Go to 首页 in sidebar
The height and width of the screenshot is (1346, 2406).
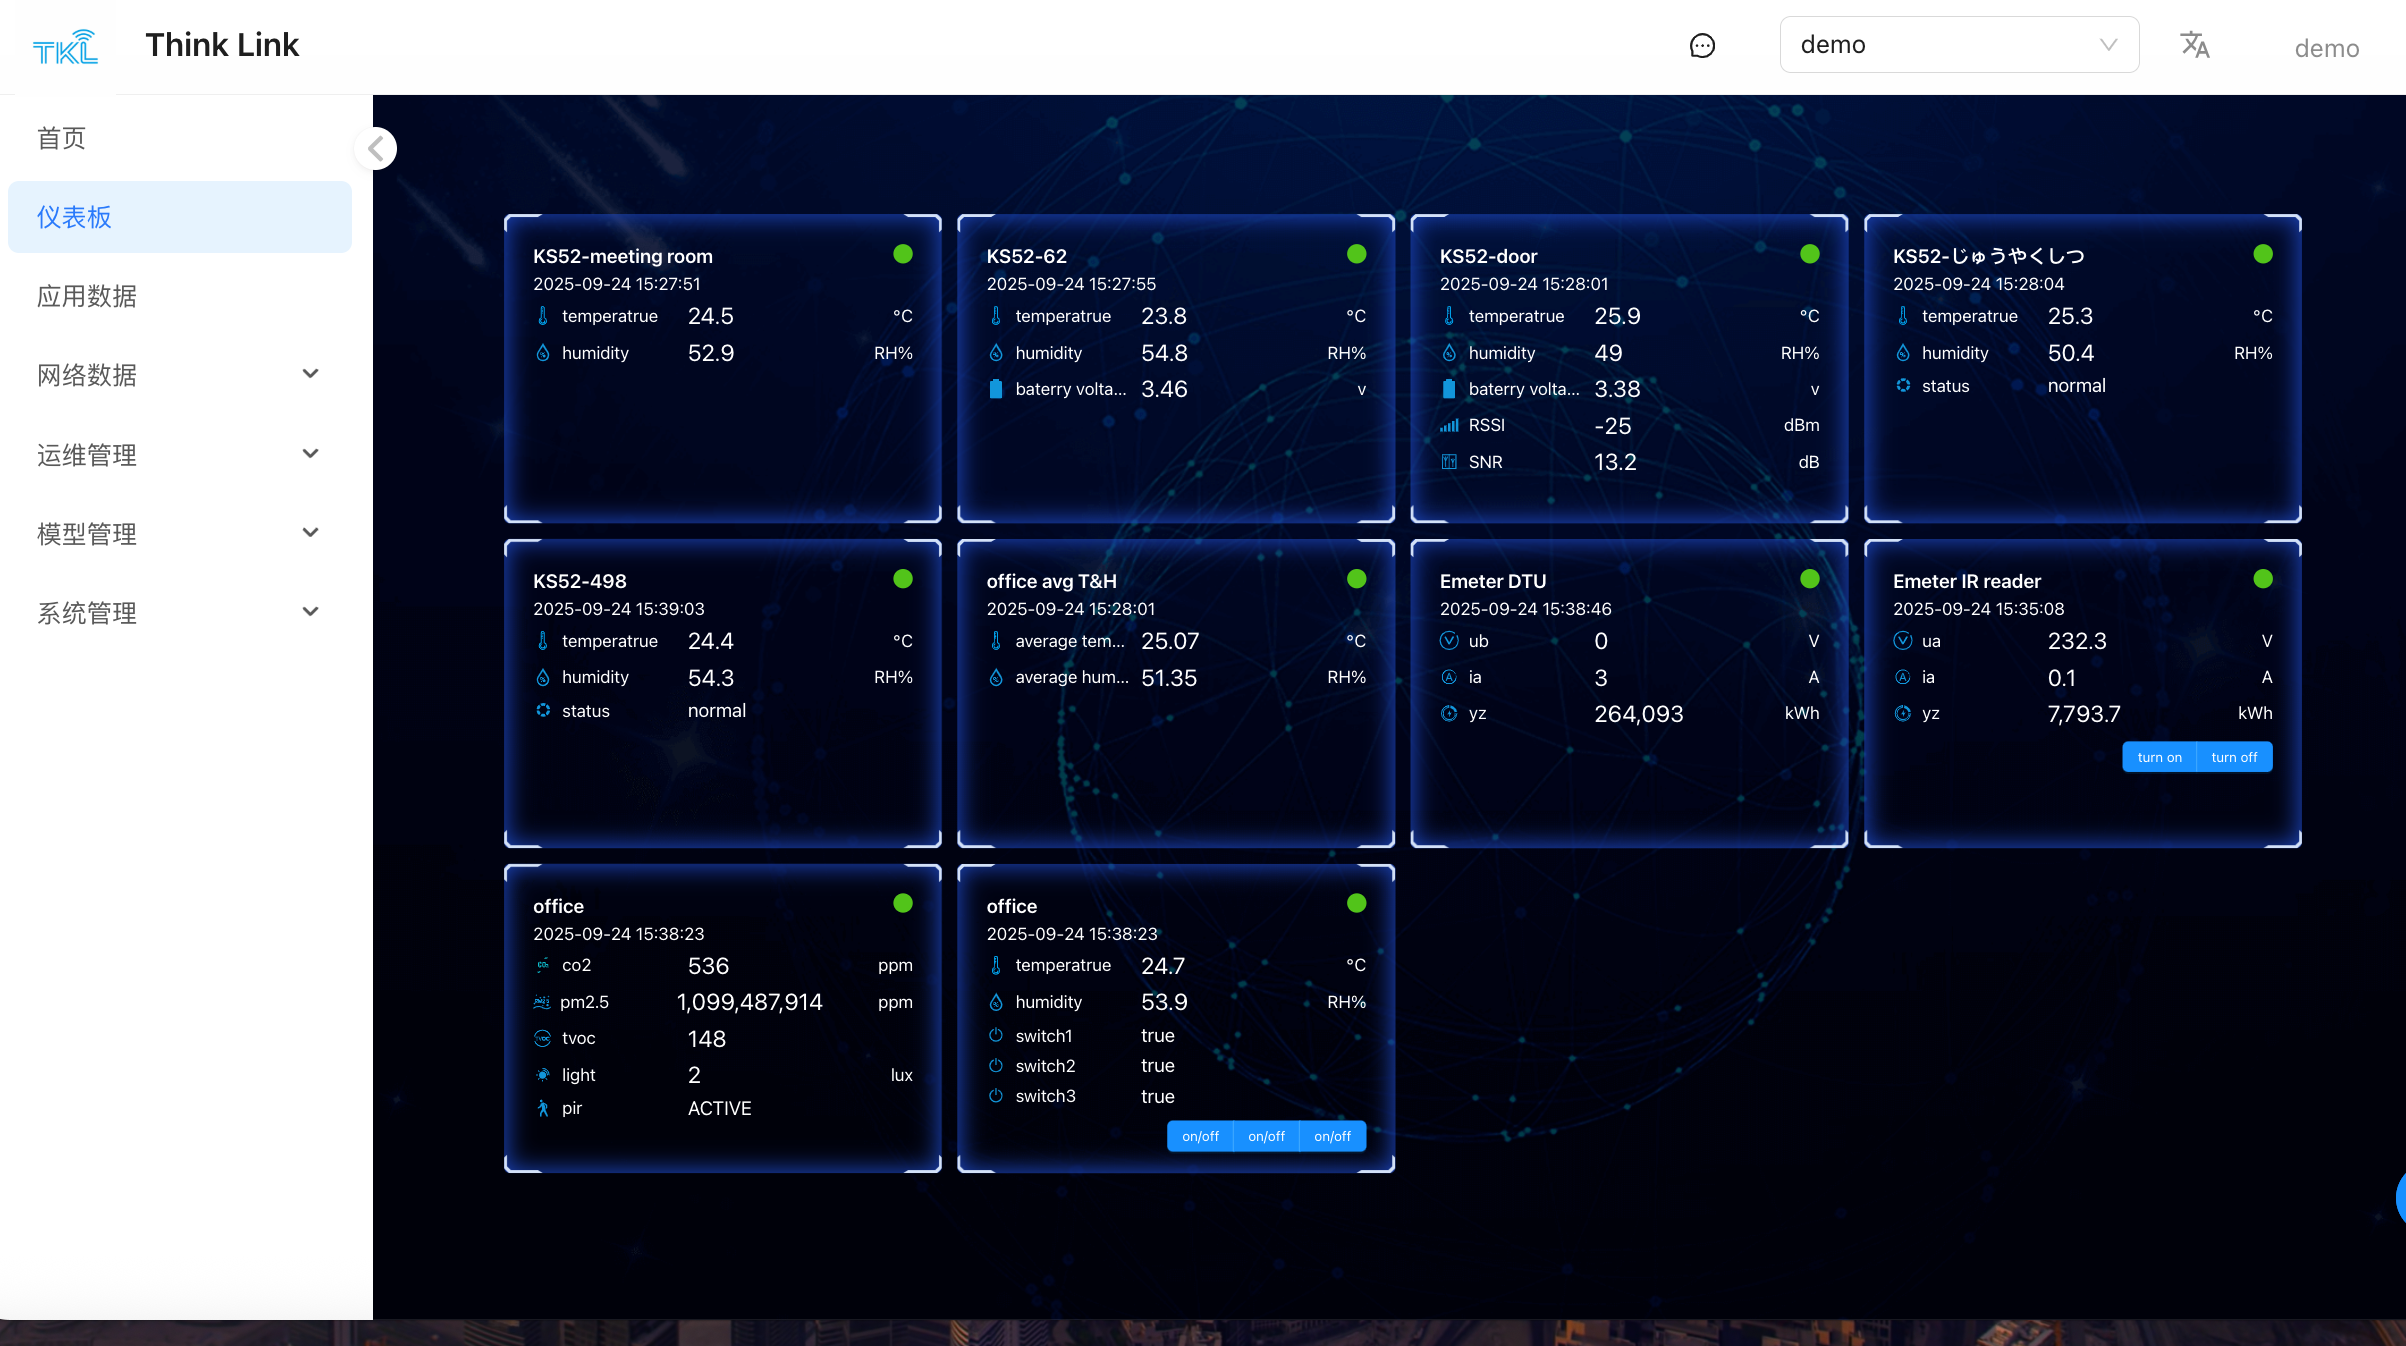click(x=62, y=138)
